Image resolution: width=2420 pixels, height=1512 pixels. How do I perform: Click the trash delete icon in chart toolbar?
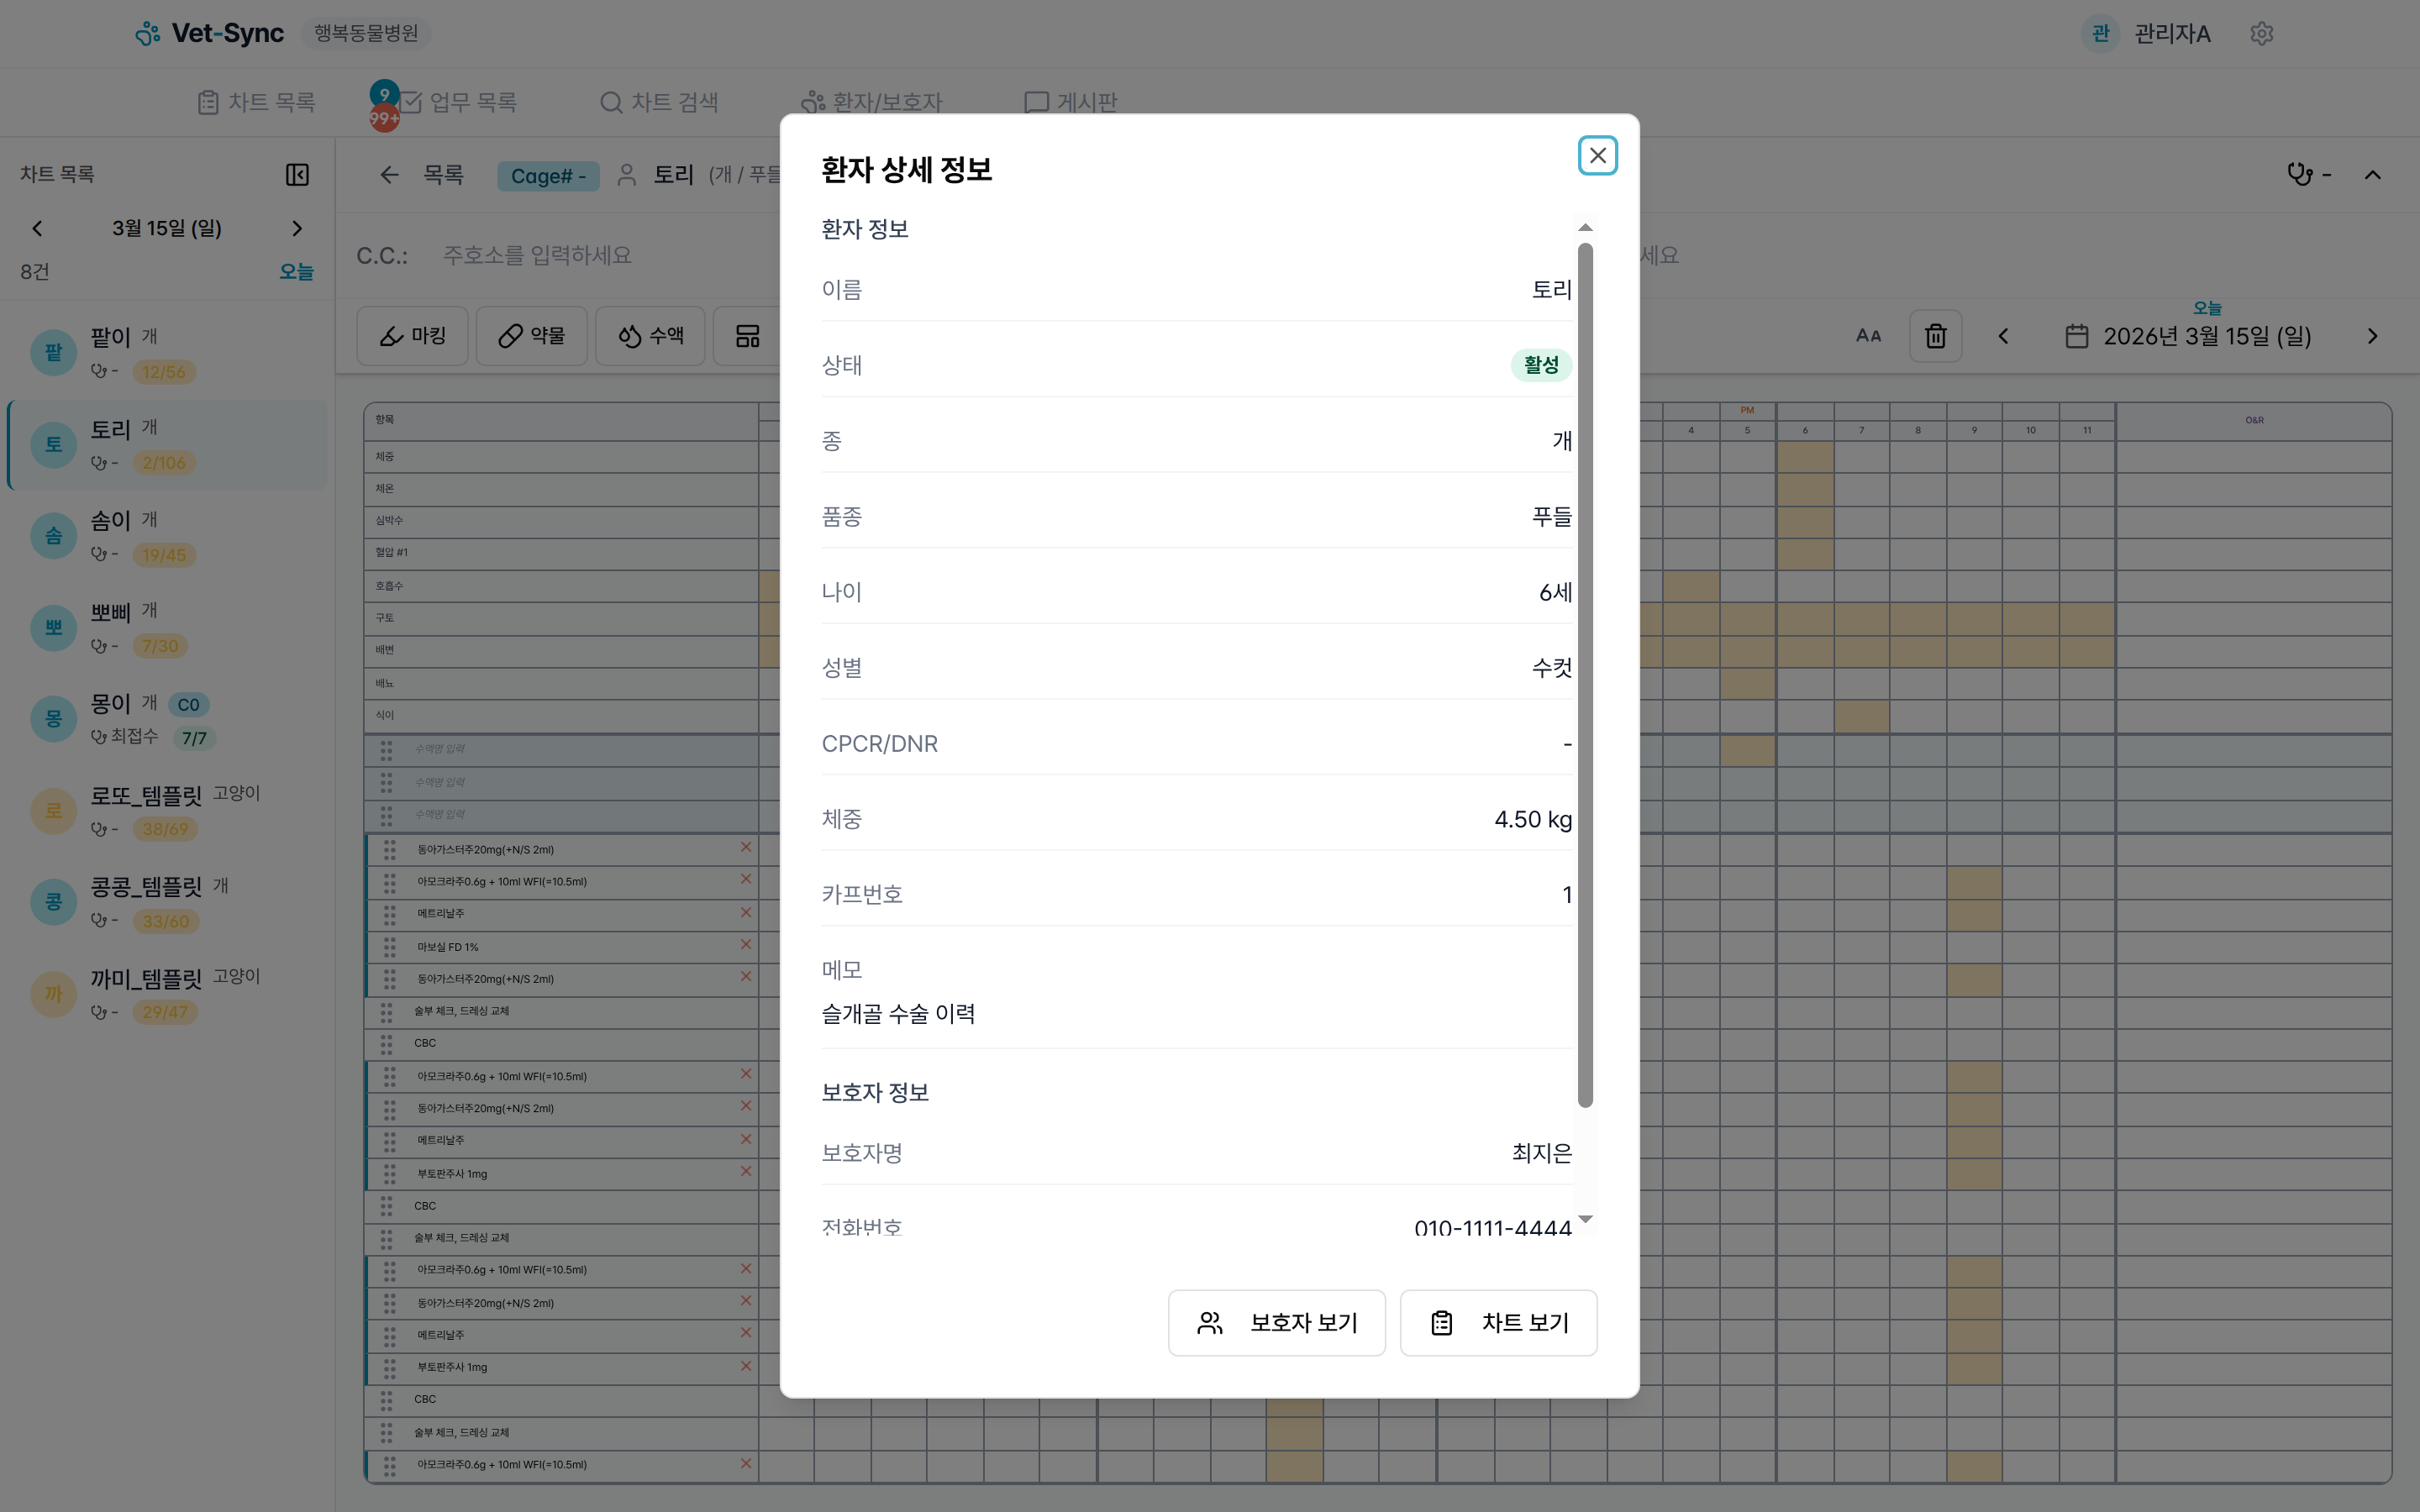coord(1936,336)
